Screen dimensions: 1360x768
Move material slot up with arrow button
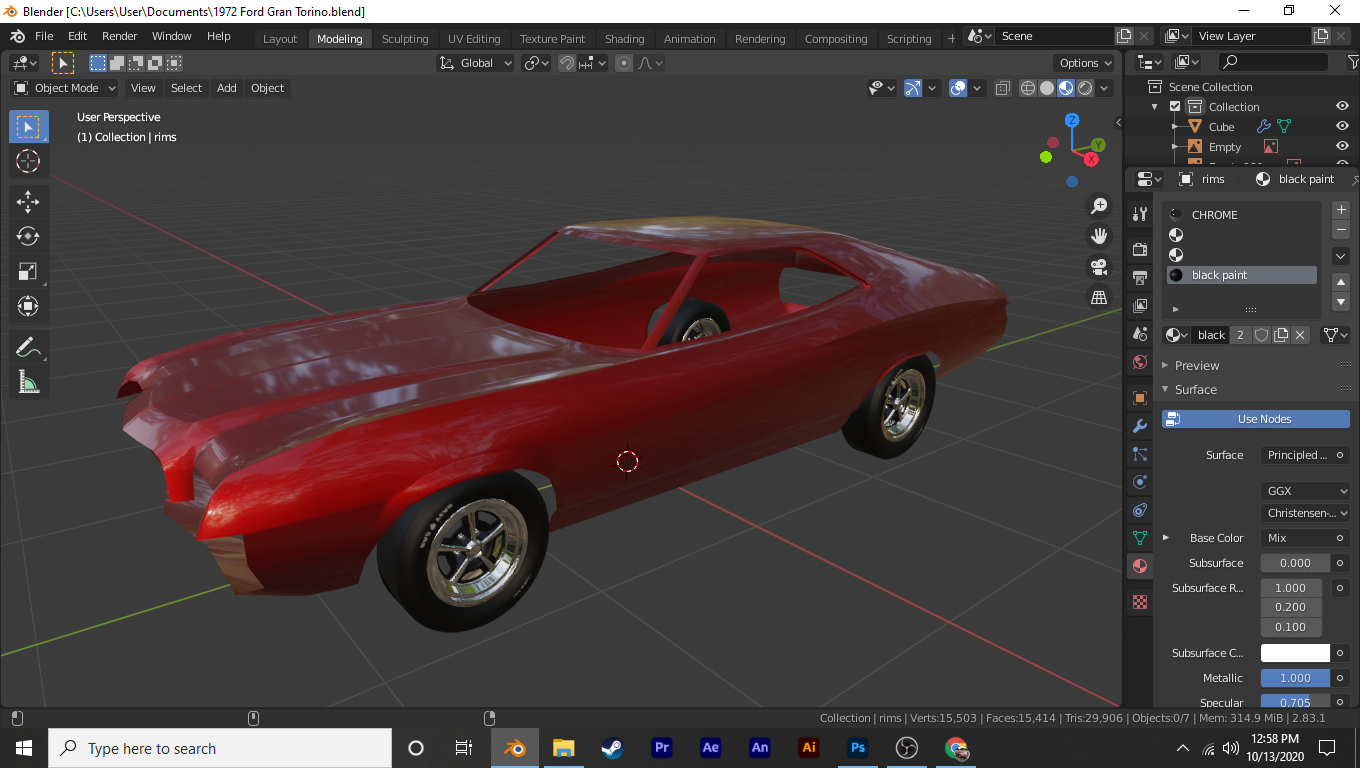1342,282
